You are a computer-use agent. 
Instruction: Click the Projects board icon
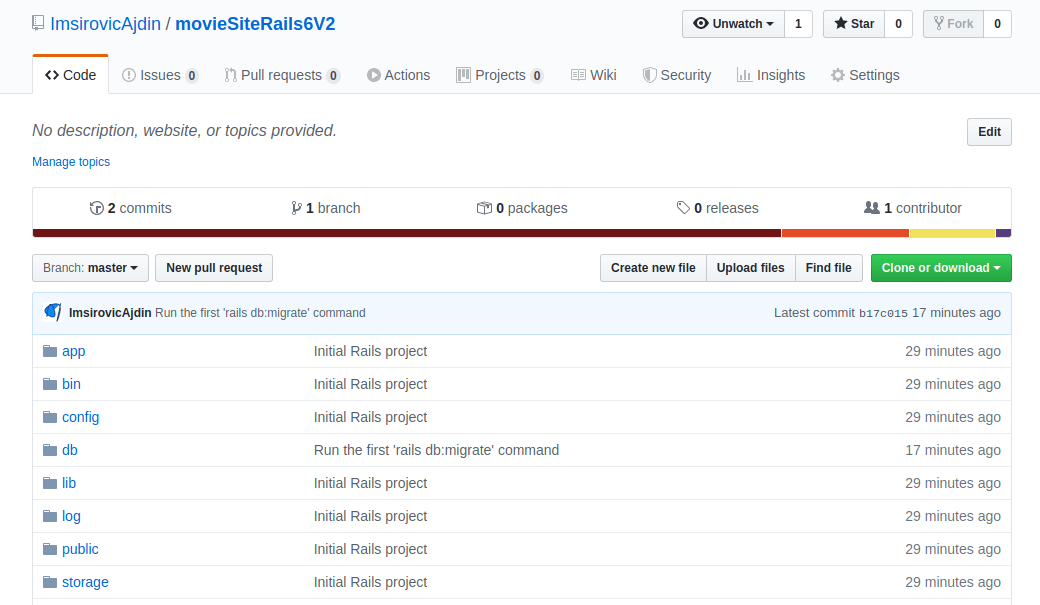pyautogui.click(x=463, y=75)
